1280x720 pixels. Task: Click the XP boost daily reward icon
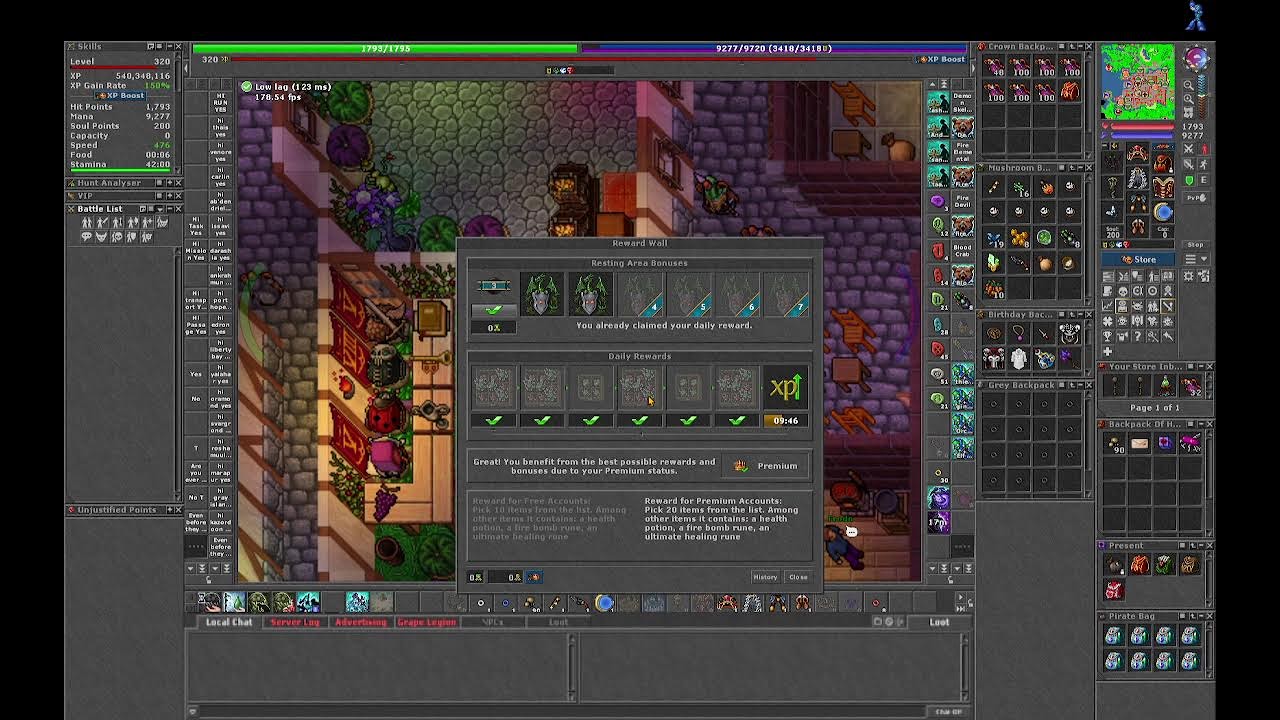click(x=786, y=388)
